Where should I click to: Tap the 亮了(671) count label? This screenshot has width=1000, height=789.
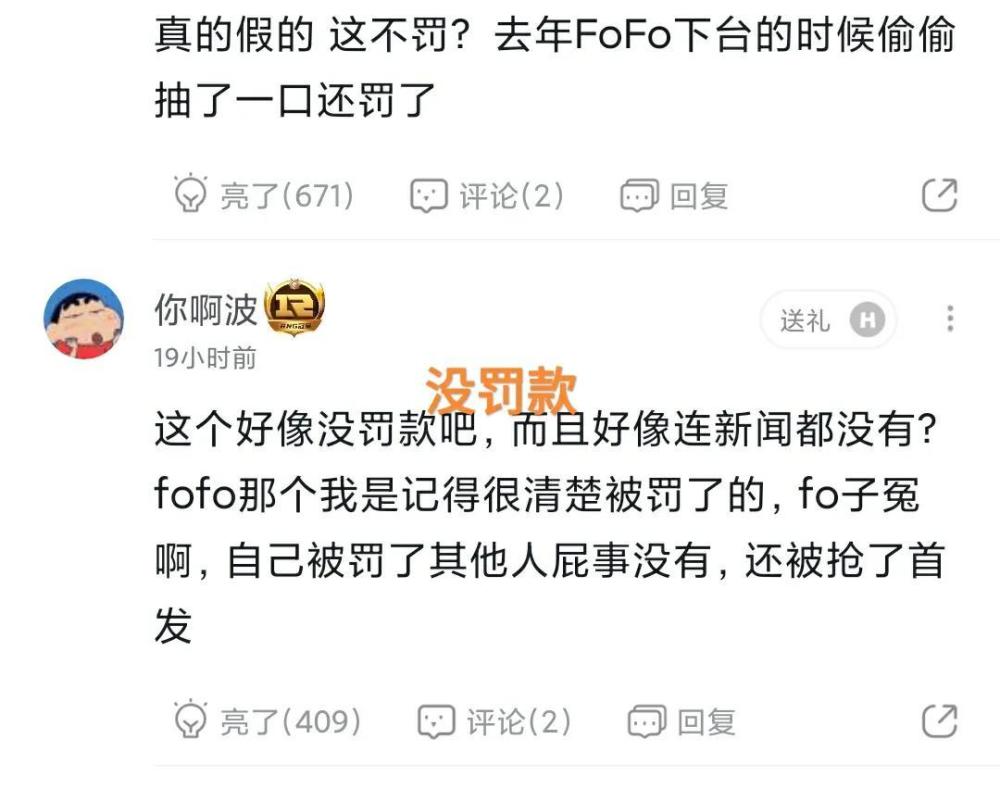(x=286, y=195)
